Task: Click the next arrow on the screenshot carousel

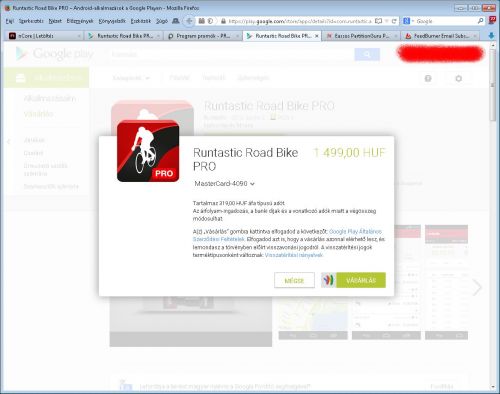Action: coord(477,287)
